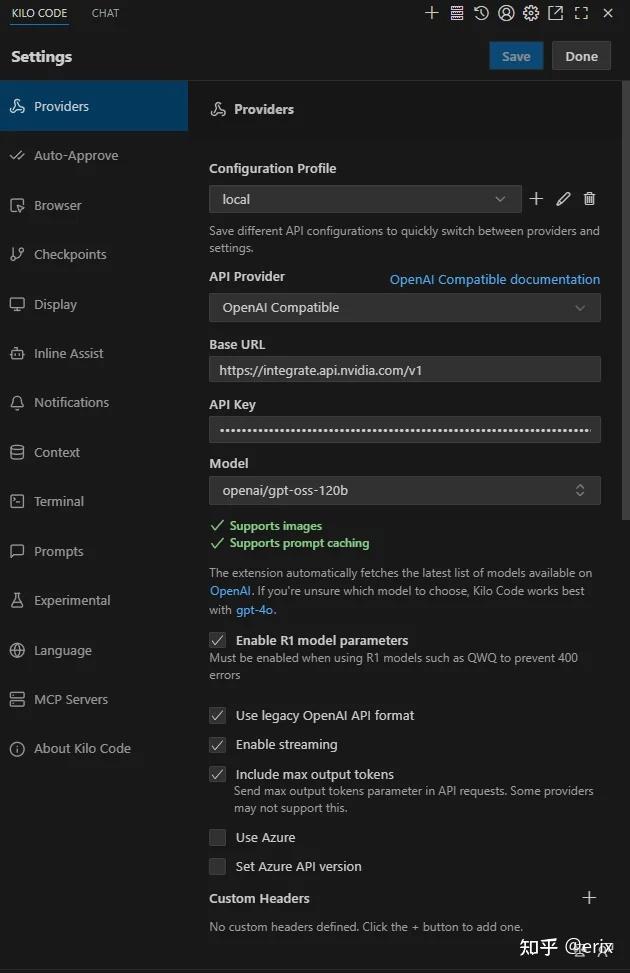Click the settings gear icon
This screenshot has width=630, height=973.
click(531, 13)
